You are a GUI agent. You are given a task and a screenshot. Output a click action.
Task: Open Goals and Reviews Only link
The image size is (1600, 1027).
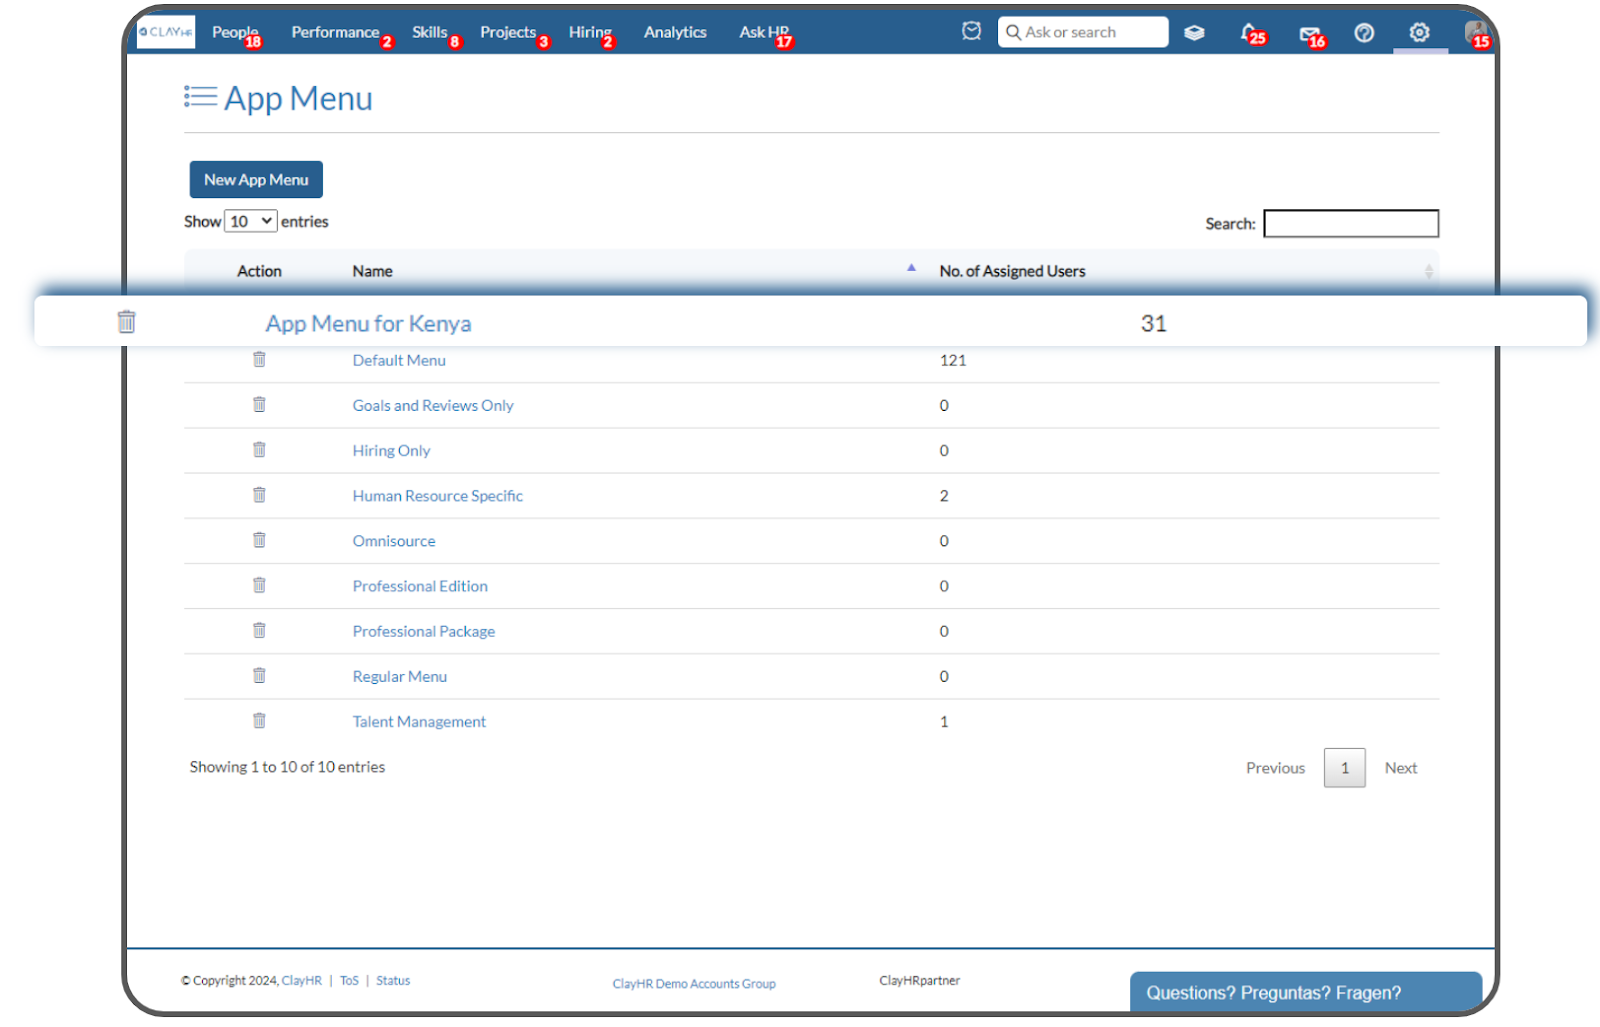tap(433, 405)
